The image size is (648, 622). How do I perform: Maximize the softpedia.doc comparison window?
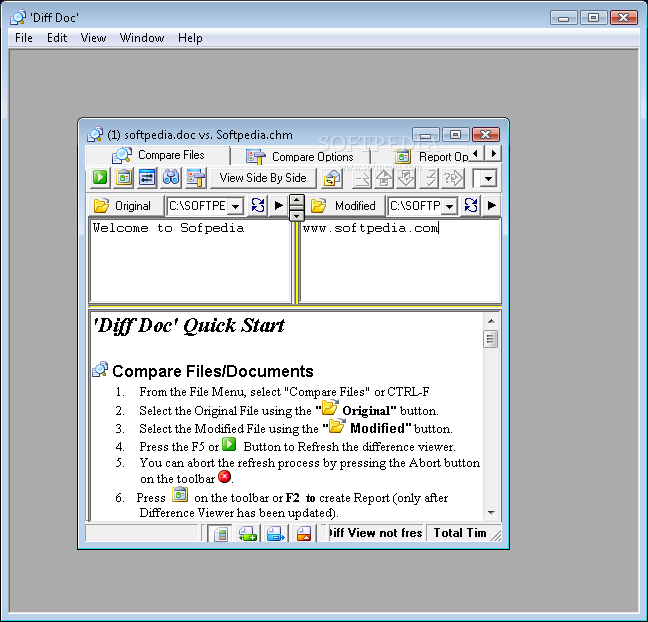tap(455, 134)
